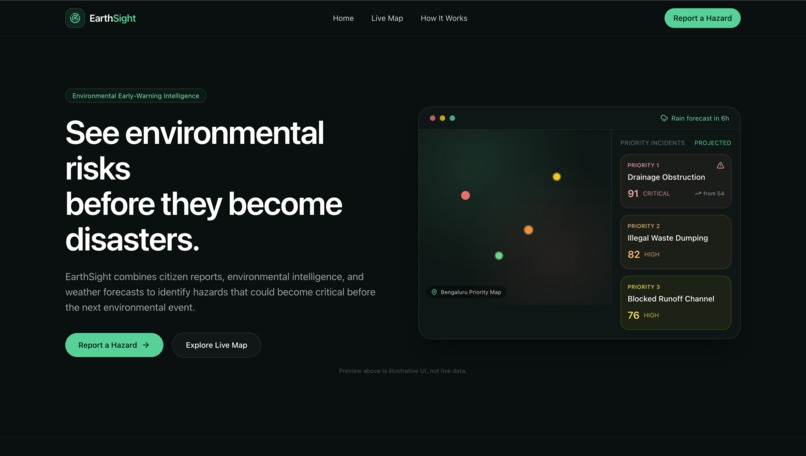Click the 76 high score

633,315
